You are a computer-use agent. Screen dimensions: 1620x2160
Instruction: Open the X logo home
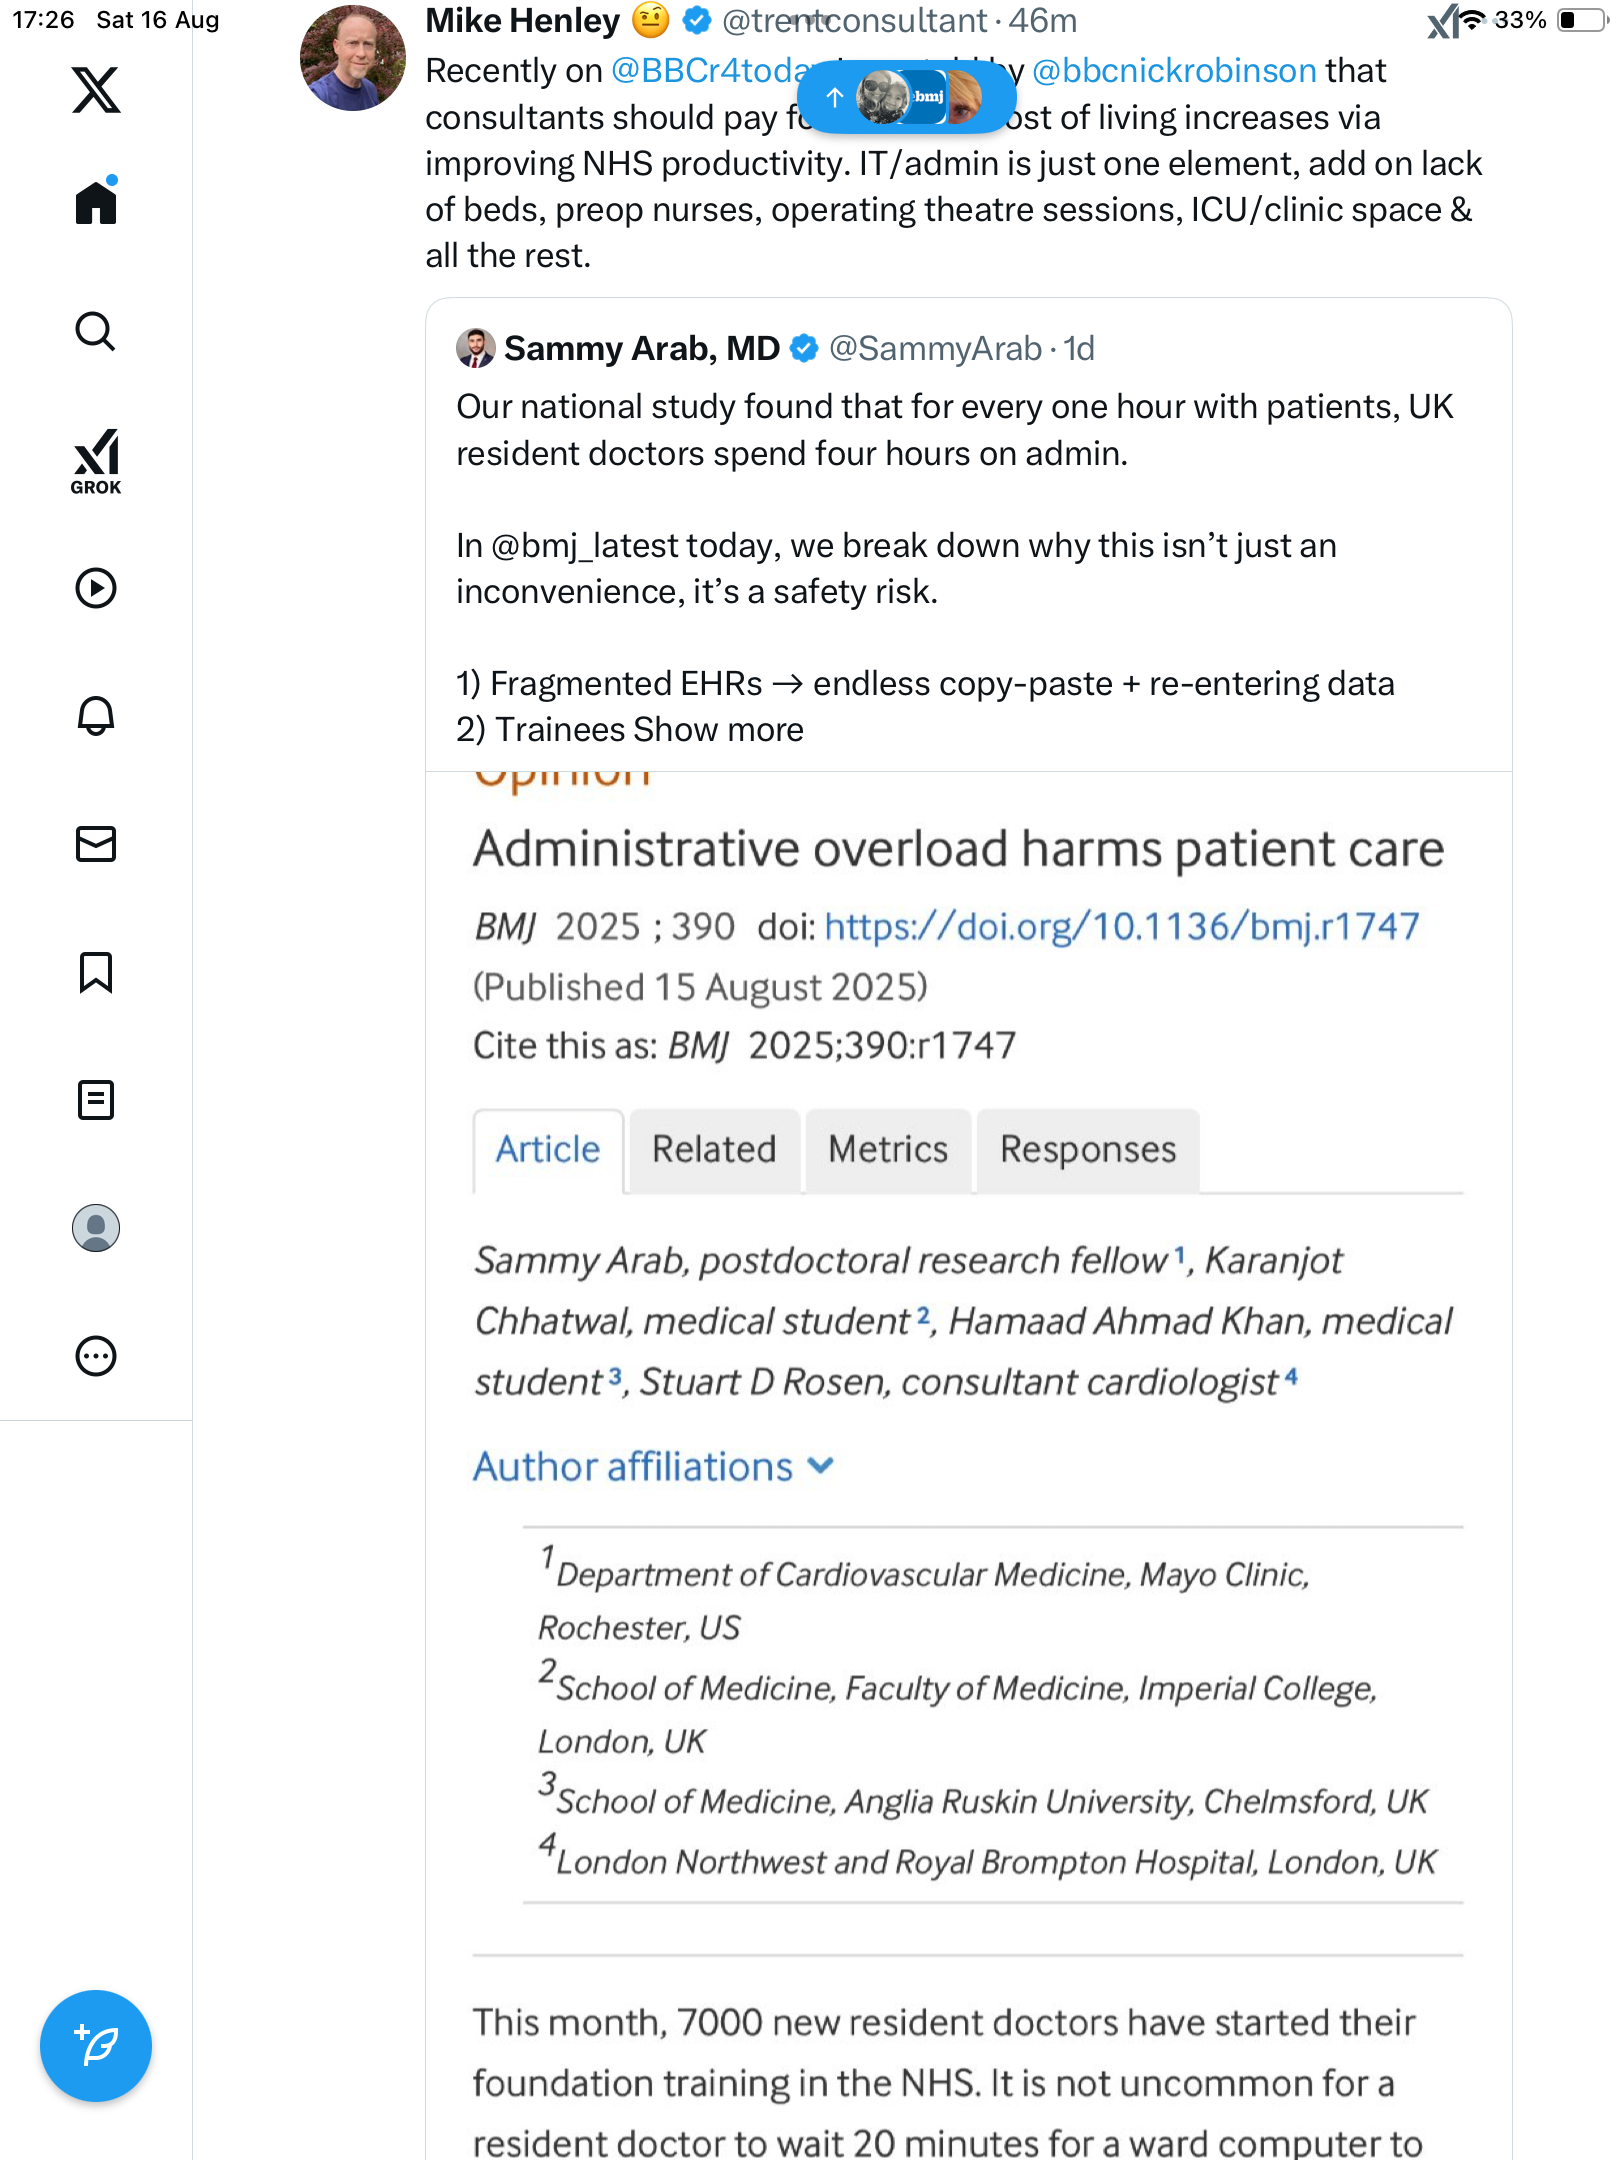click(x=96, y=90)
